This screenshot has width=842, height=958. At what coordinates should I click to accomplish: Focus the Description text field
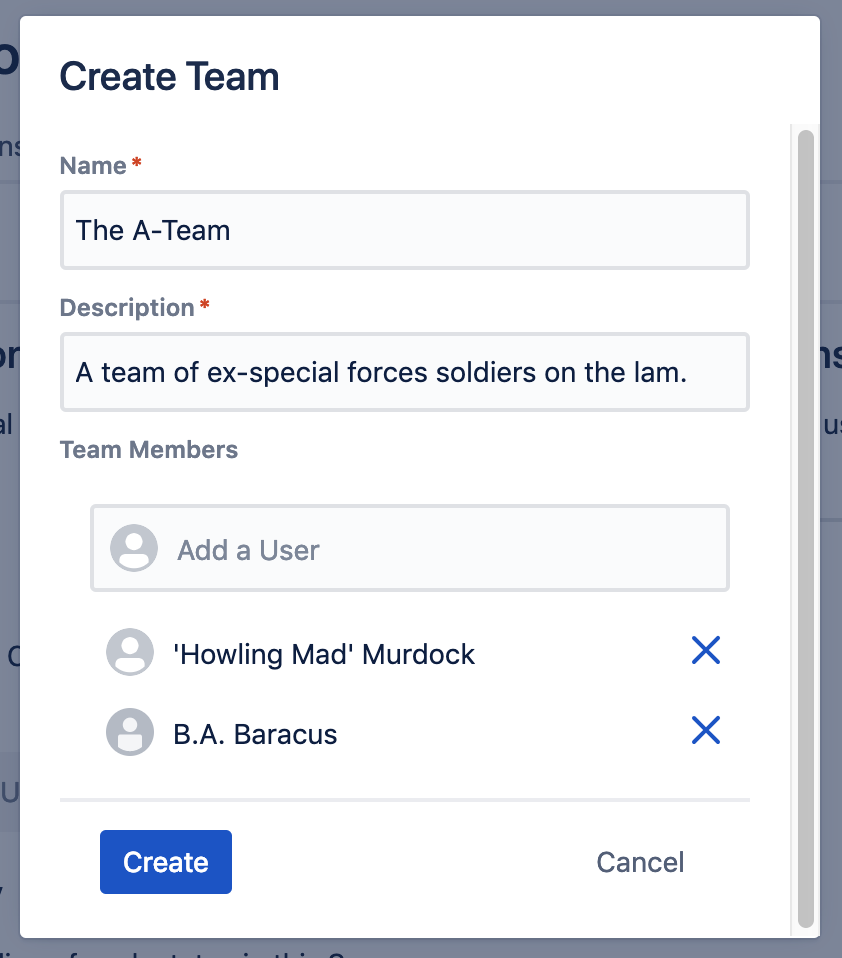pyautogui.click(x=404, y=373)
